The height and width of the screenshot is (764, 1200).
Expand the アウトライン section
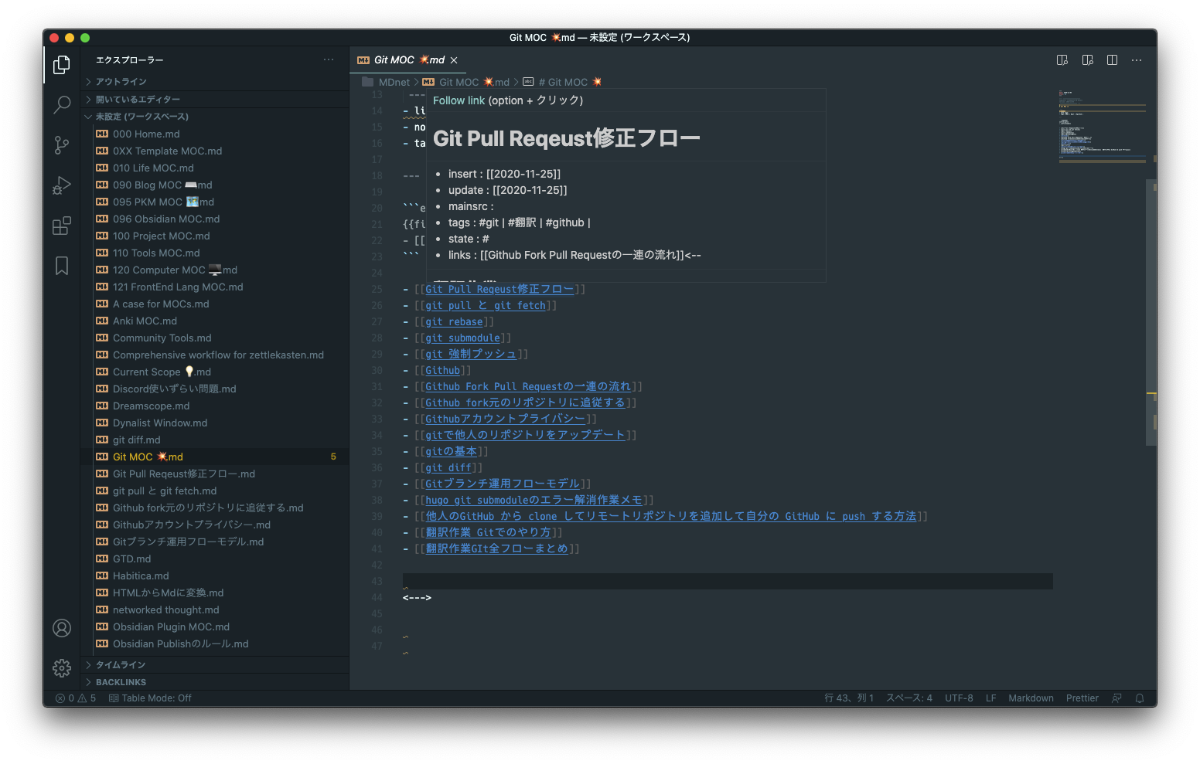click(215, 82)
